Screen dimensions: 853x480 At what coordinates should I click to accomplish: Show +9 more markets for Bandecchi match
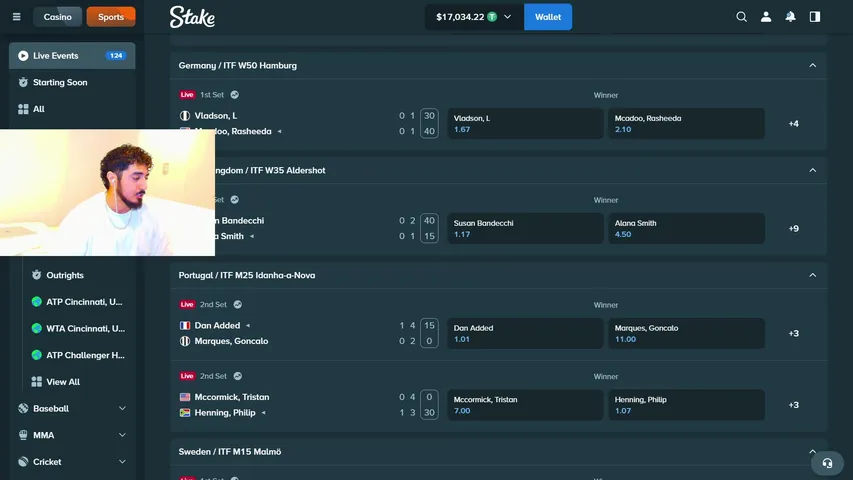point(794,229)
